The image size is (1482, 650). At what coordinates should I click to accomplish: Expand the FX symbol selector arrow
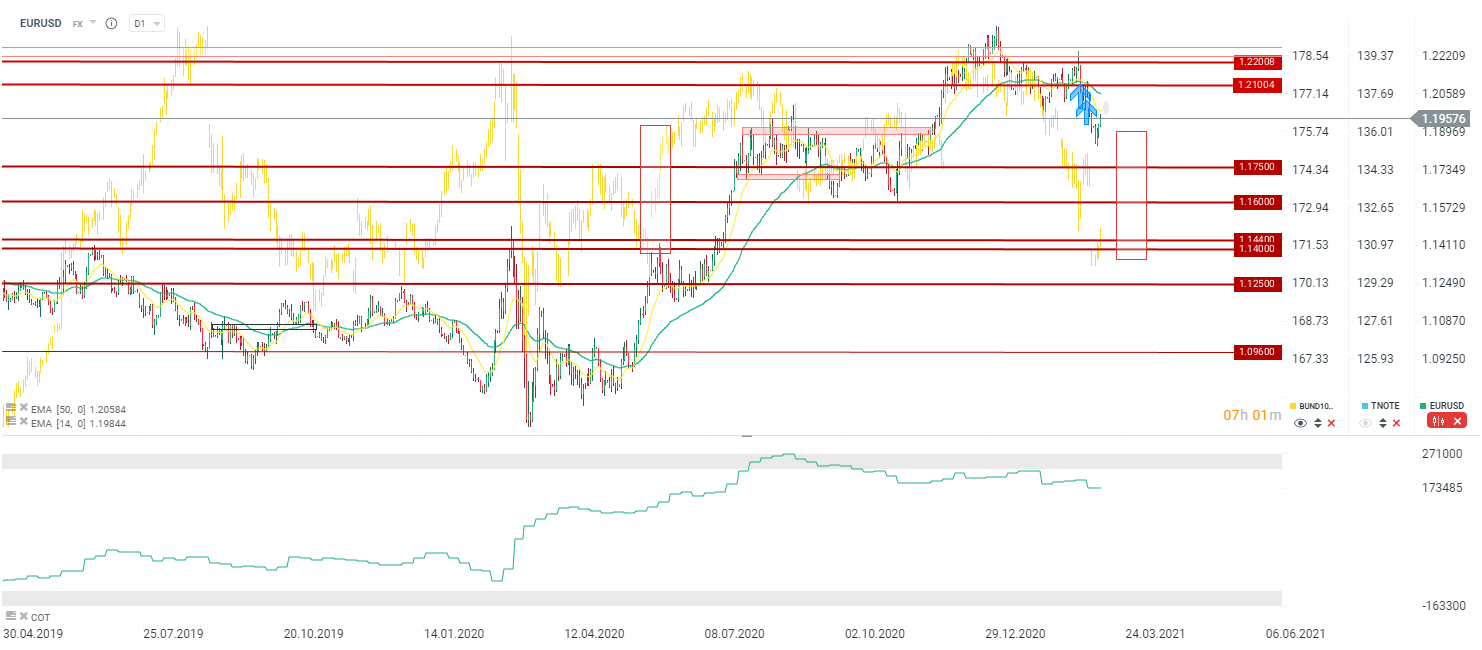click(93, 22)
